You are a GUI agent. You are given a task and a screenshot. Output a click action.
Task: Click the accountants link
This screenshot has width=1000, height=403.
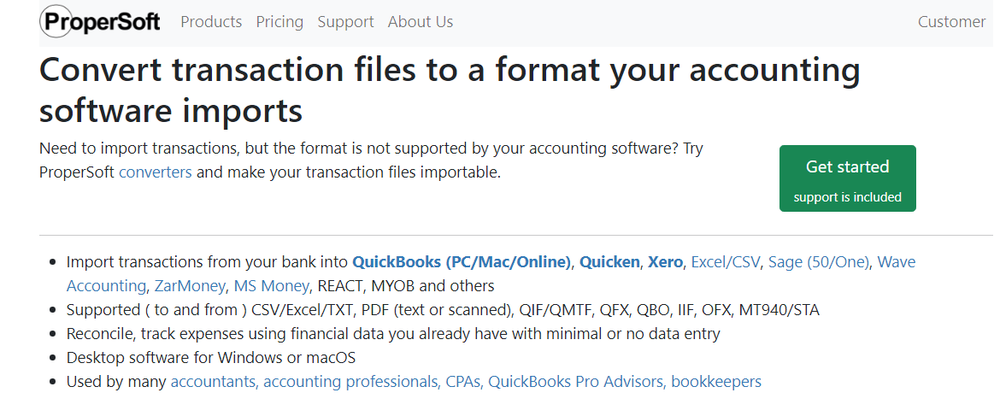coord(215,382)
